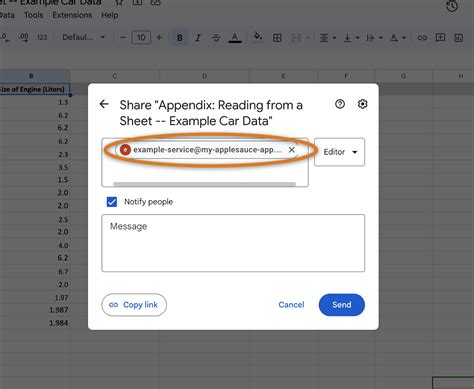
Task: Open share settings gear icon
Action: (362, 104)
